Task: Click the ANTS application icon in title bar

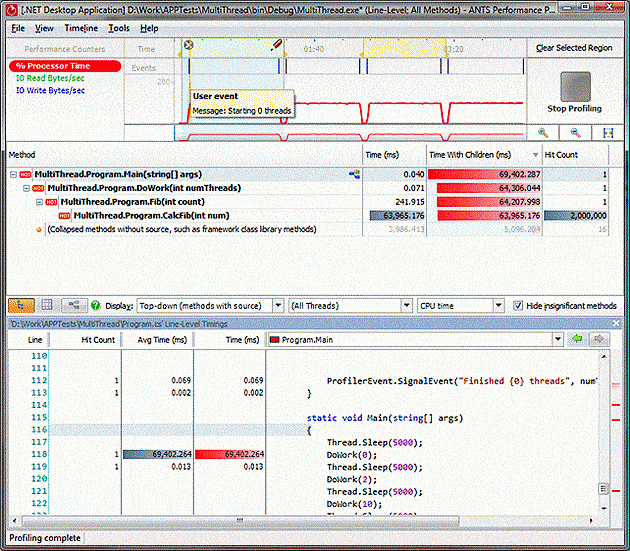Action: pos(12,10)
